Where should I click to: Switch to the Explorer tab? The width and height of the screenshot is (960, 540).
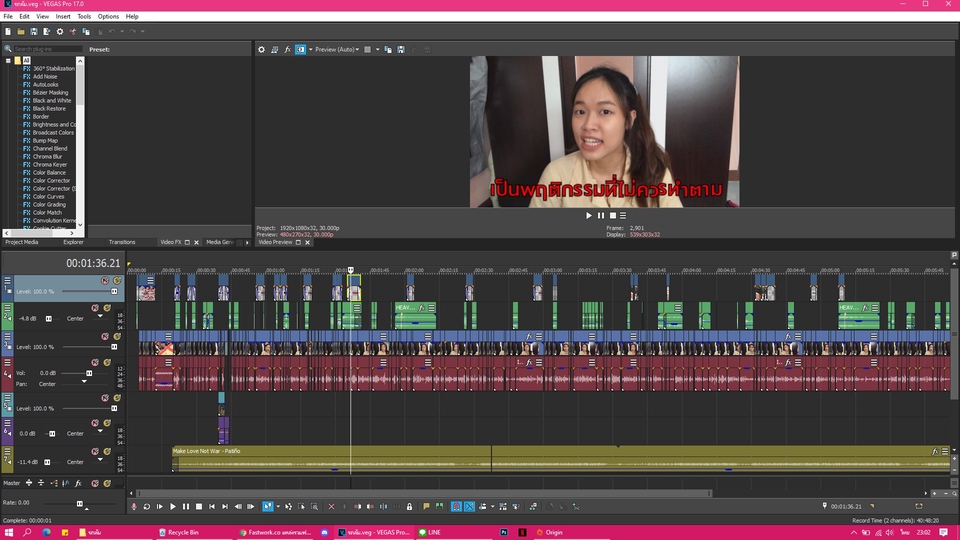coord(73,242)
